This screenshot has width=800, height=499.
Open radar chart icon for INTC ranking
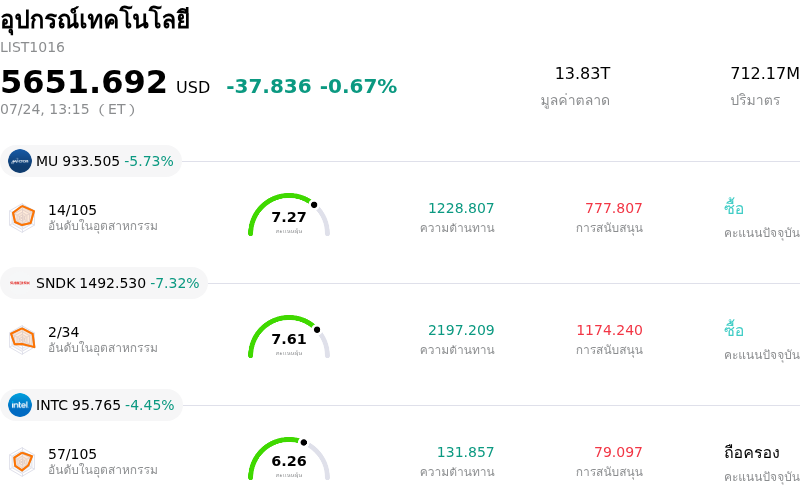(x=22, y=461)
